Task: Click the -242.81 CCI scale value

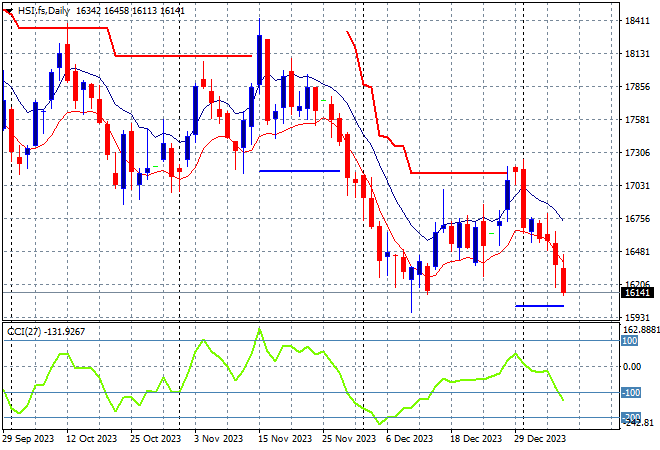Action: coord(638,423)
